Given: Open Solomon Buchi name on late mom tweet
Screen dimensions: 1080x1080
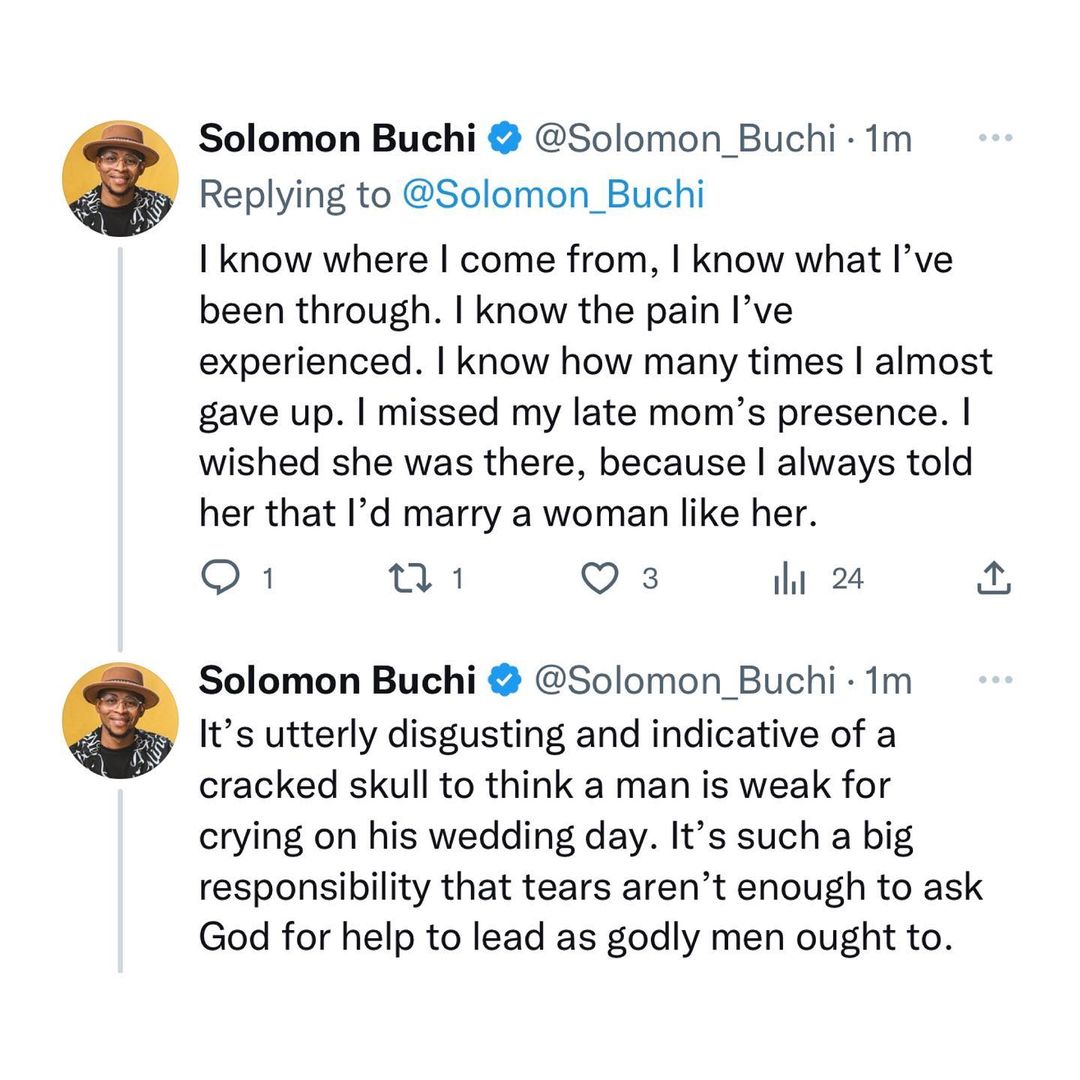Looking at the screenshot, I should 337,140.
